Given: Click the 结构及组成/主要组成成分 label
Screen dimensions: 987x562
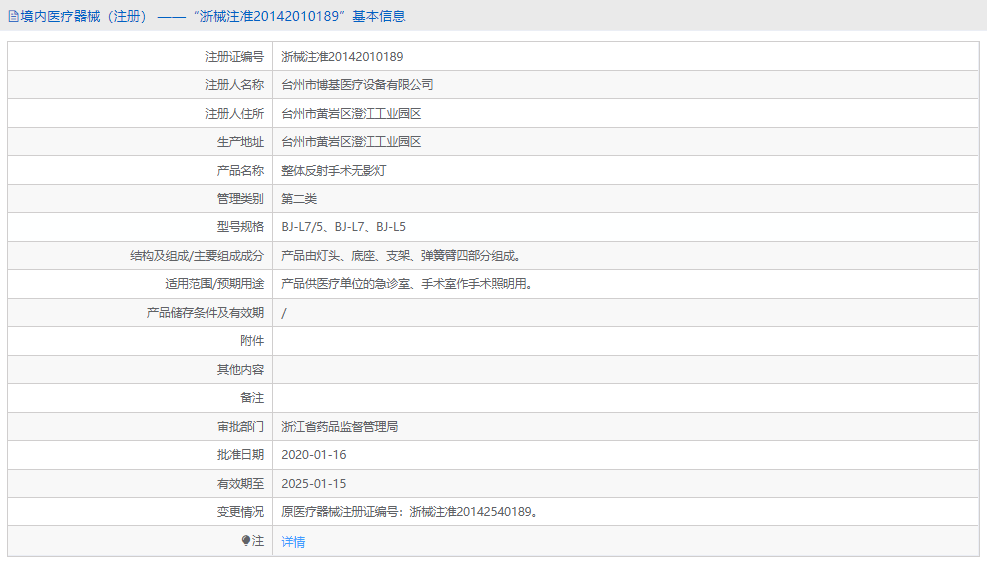Looking at the screenshot, I should pos(197,256).
